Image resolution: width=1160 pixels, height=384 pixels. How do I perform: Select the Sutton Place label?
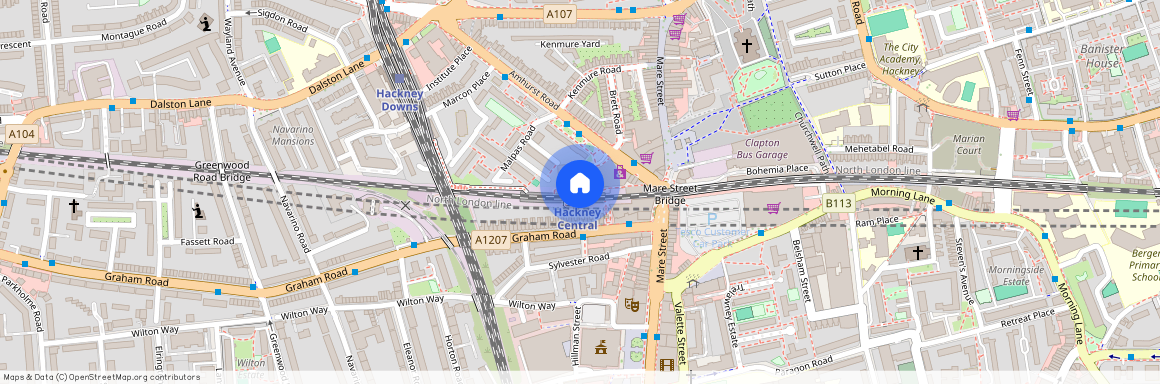(840, 71)
